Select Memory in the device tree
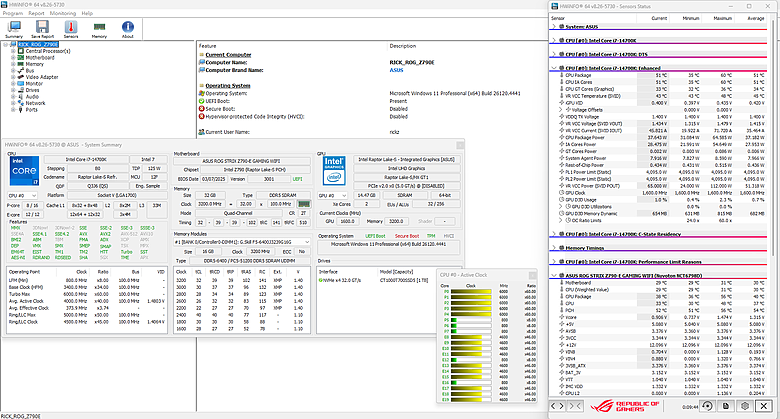 pos(34,64)
